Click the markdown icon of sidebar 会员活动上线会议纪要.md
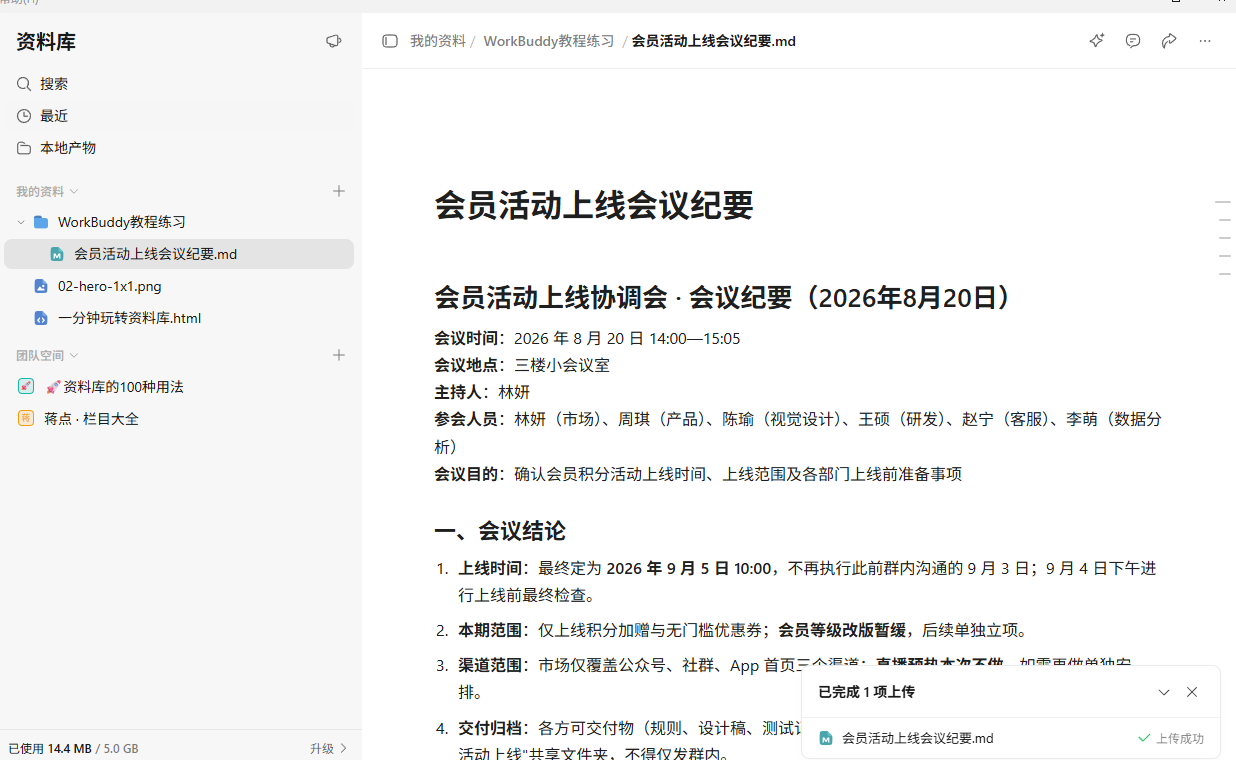Screen dimensions: 1236x760 coord(57,254)
